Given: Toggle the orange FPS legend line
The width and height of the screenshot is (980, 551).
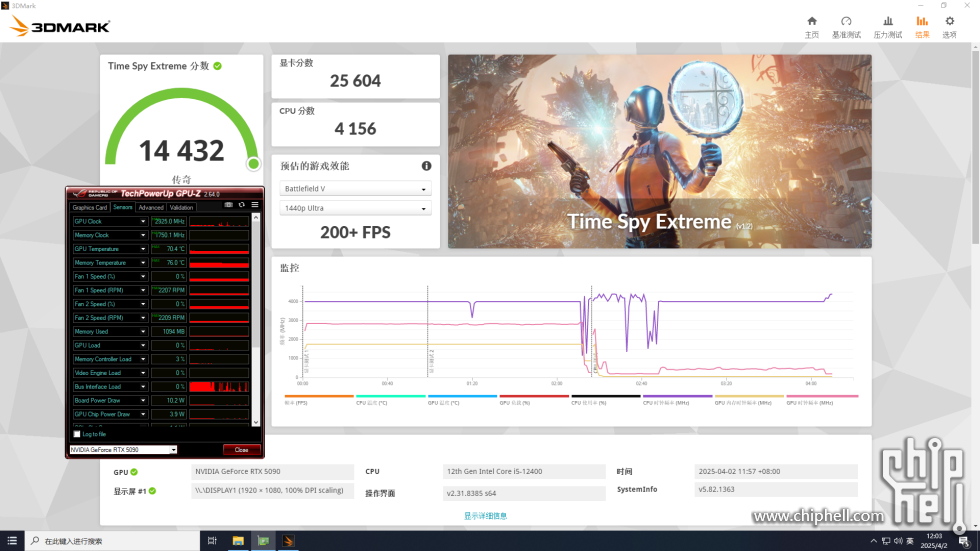Looking at the screenshot, I should point(319,396).
